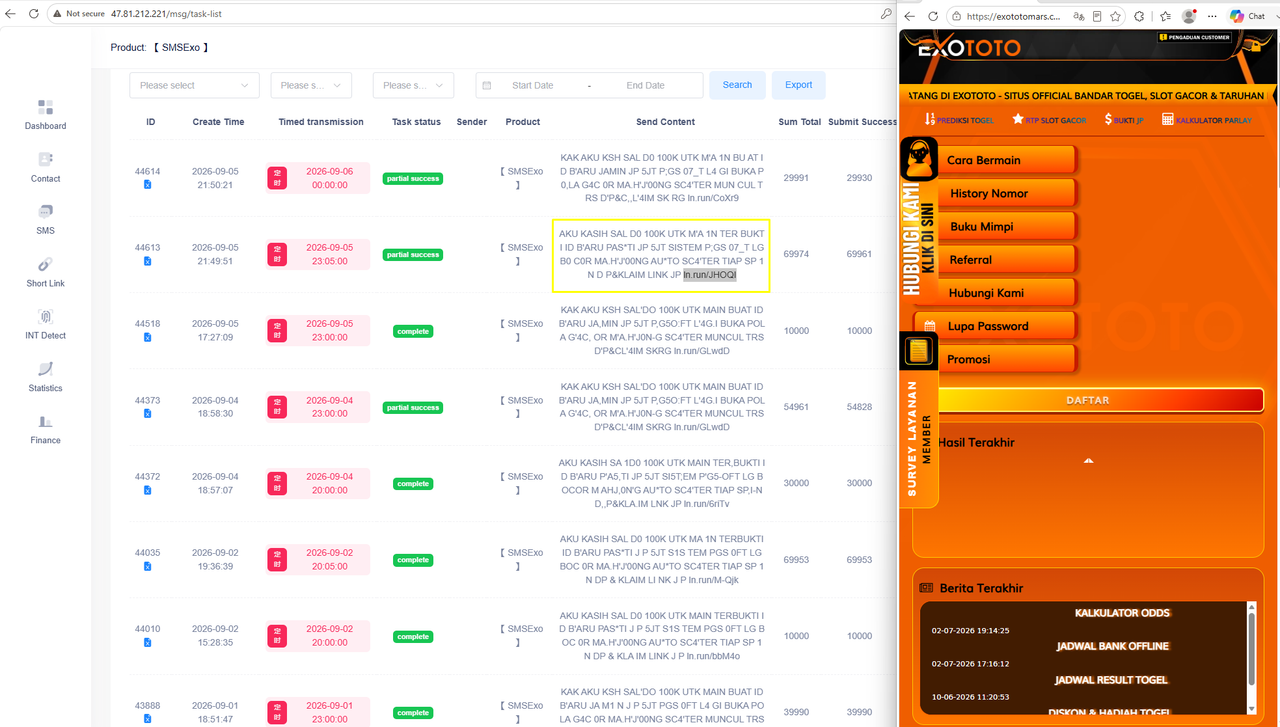This screenshot has height=727, width=1280.
Task: Open the browser profile avatar
Action: click(x=1189, y=16)
